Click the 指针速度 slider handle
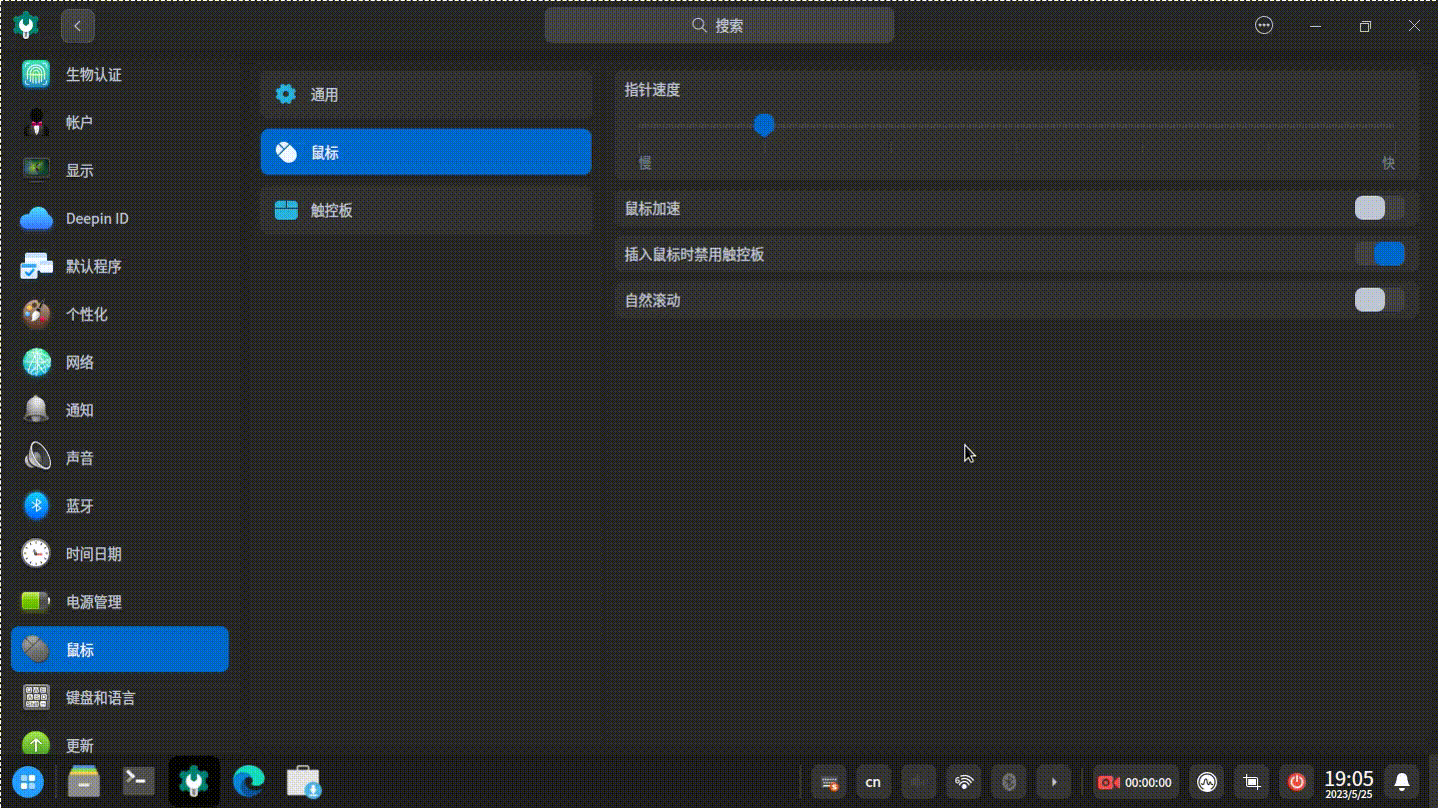Viewport: 1438px width, 808px height. [764, 125]
